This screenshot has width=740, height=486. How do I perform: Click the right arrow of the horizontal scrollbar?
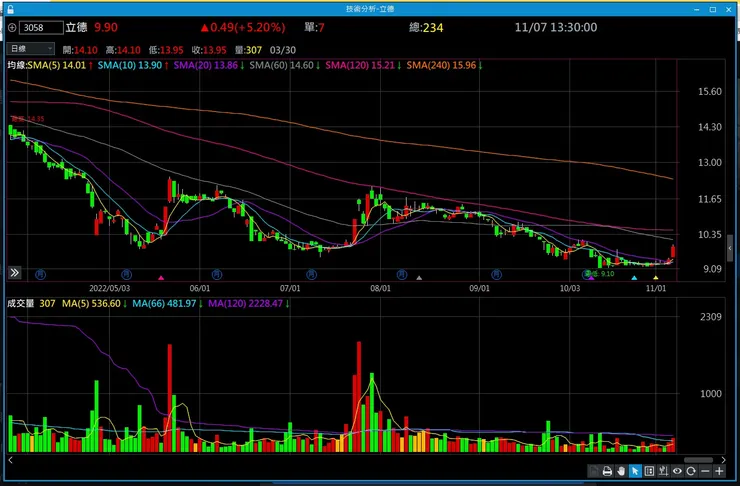[723, 460]
